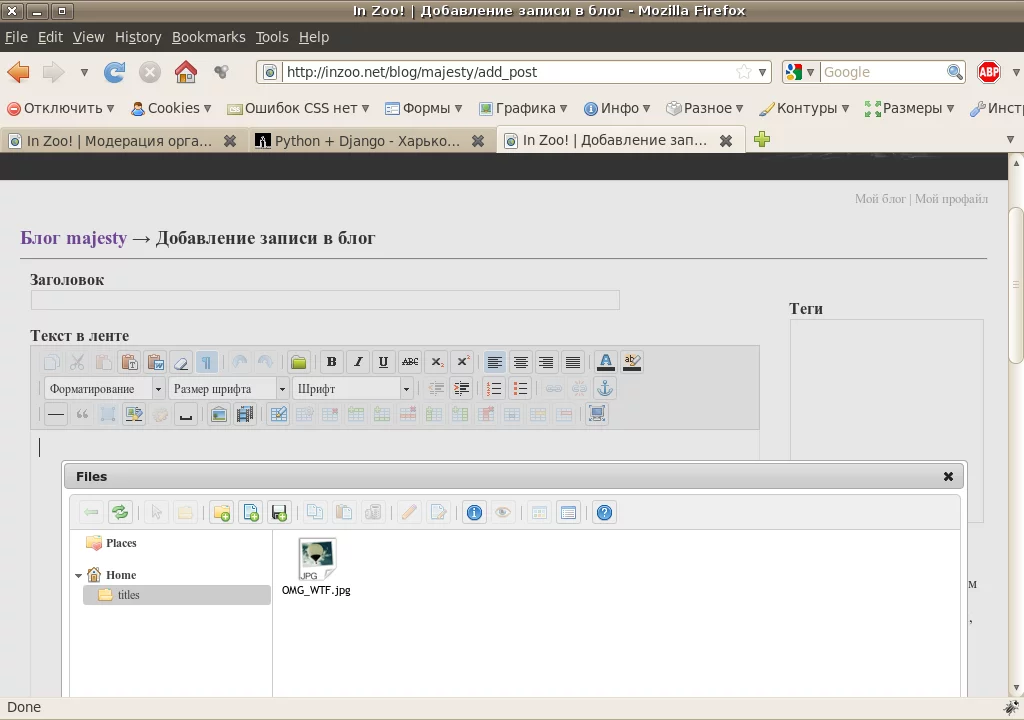Create a new file in Files dialog

coord(251,513)
